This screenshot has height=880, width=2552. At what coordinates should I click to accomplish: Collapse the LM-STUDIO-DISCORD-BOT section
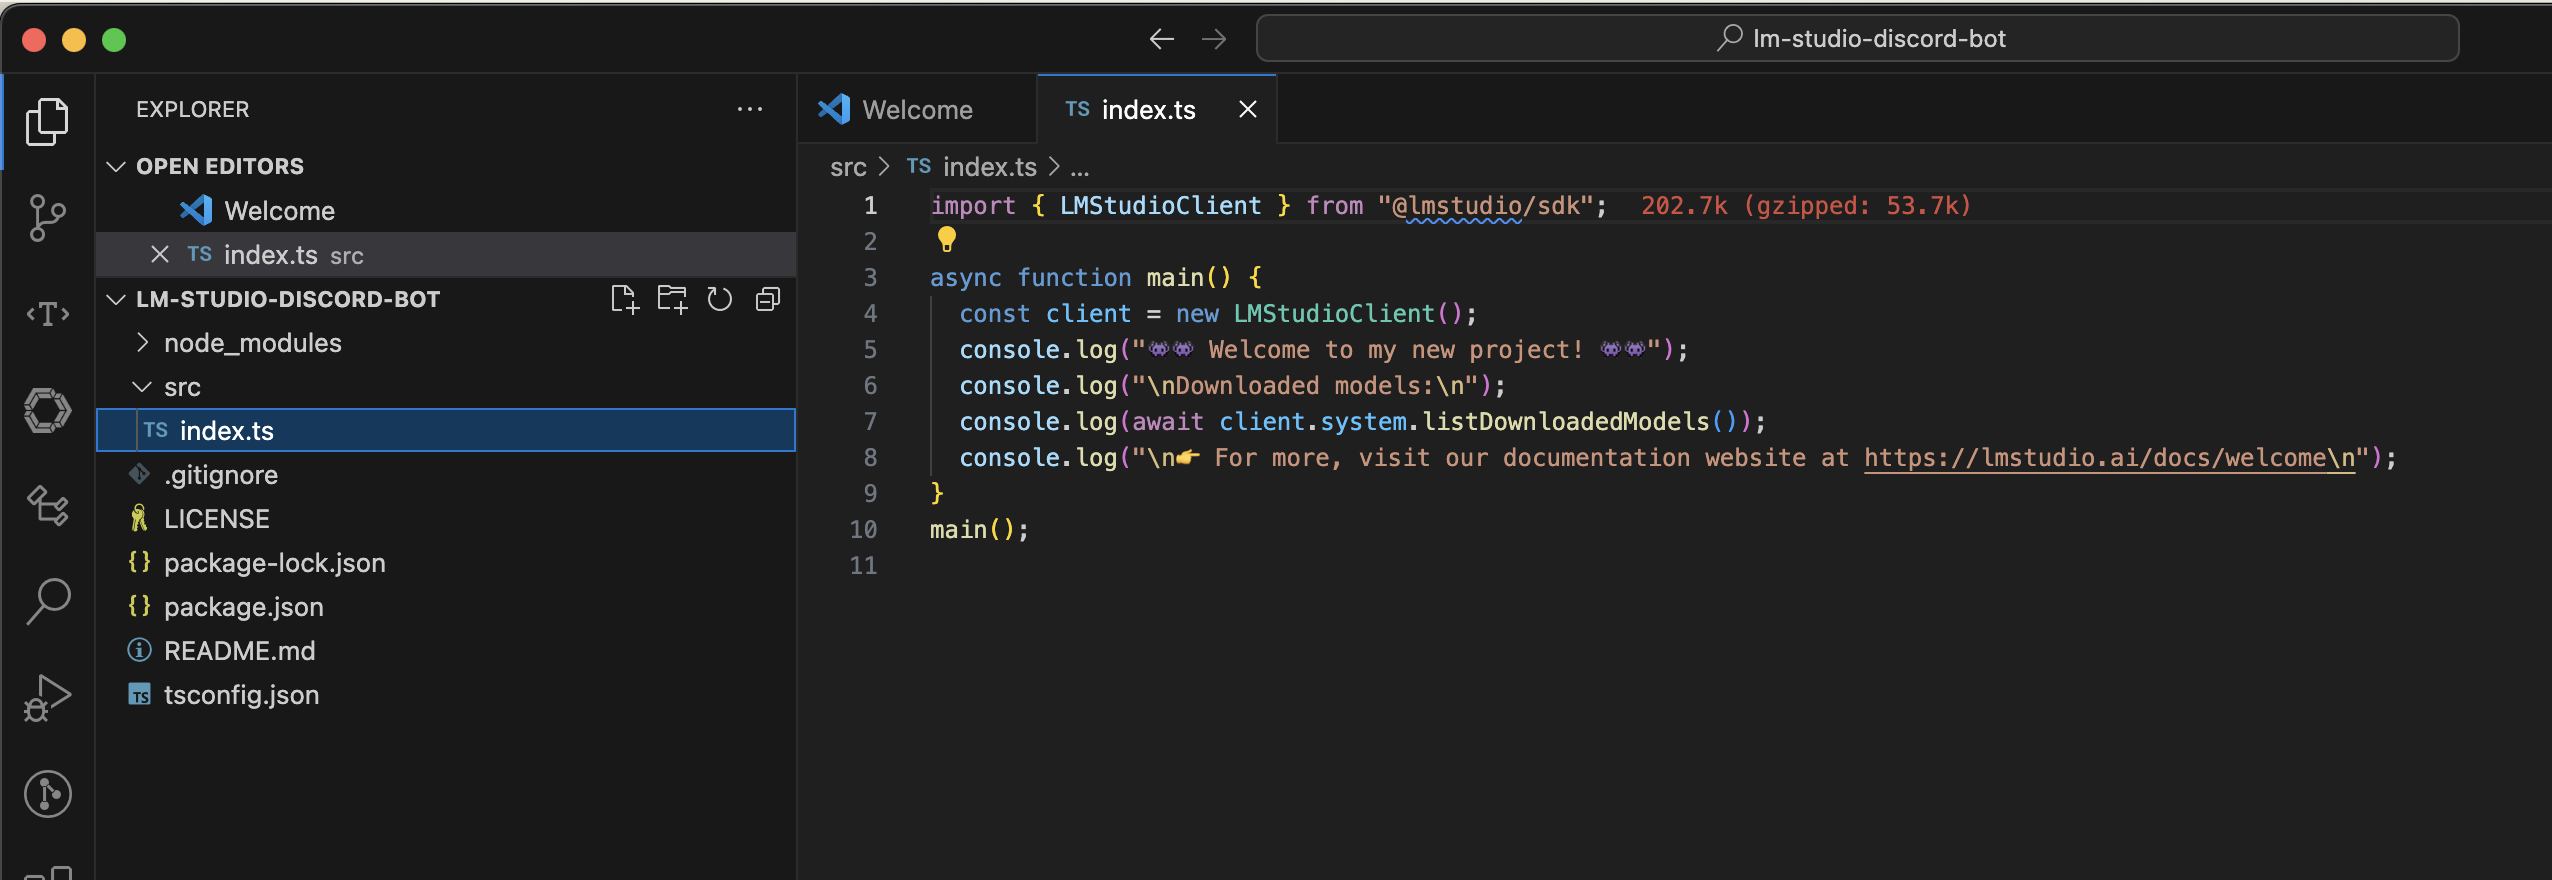[x=116, y=299]
